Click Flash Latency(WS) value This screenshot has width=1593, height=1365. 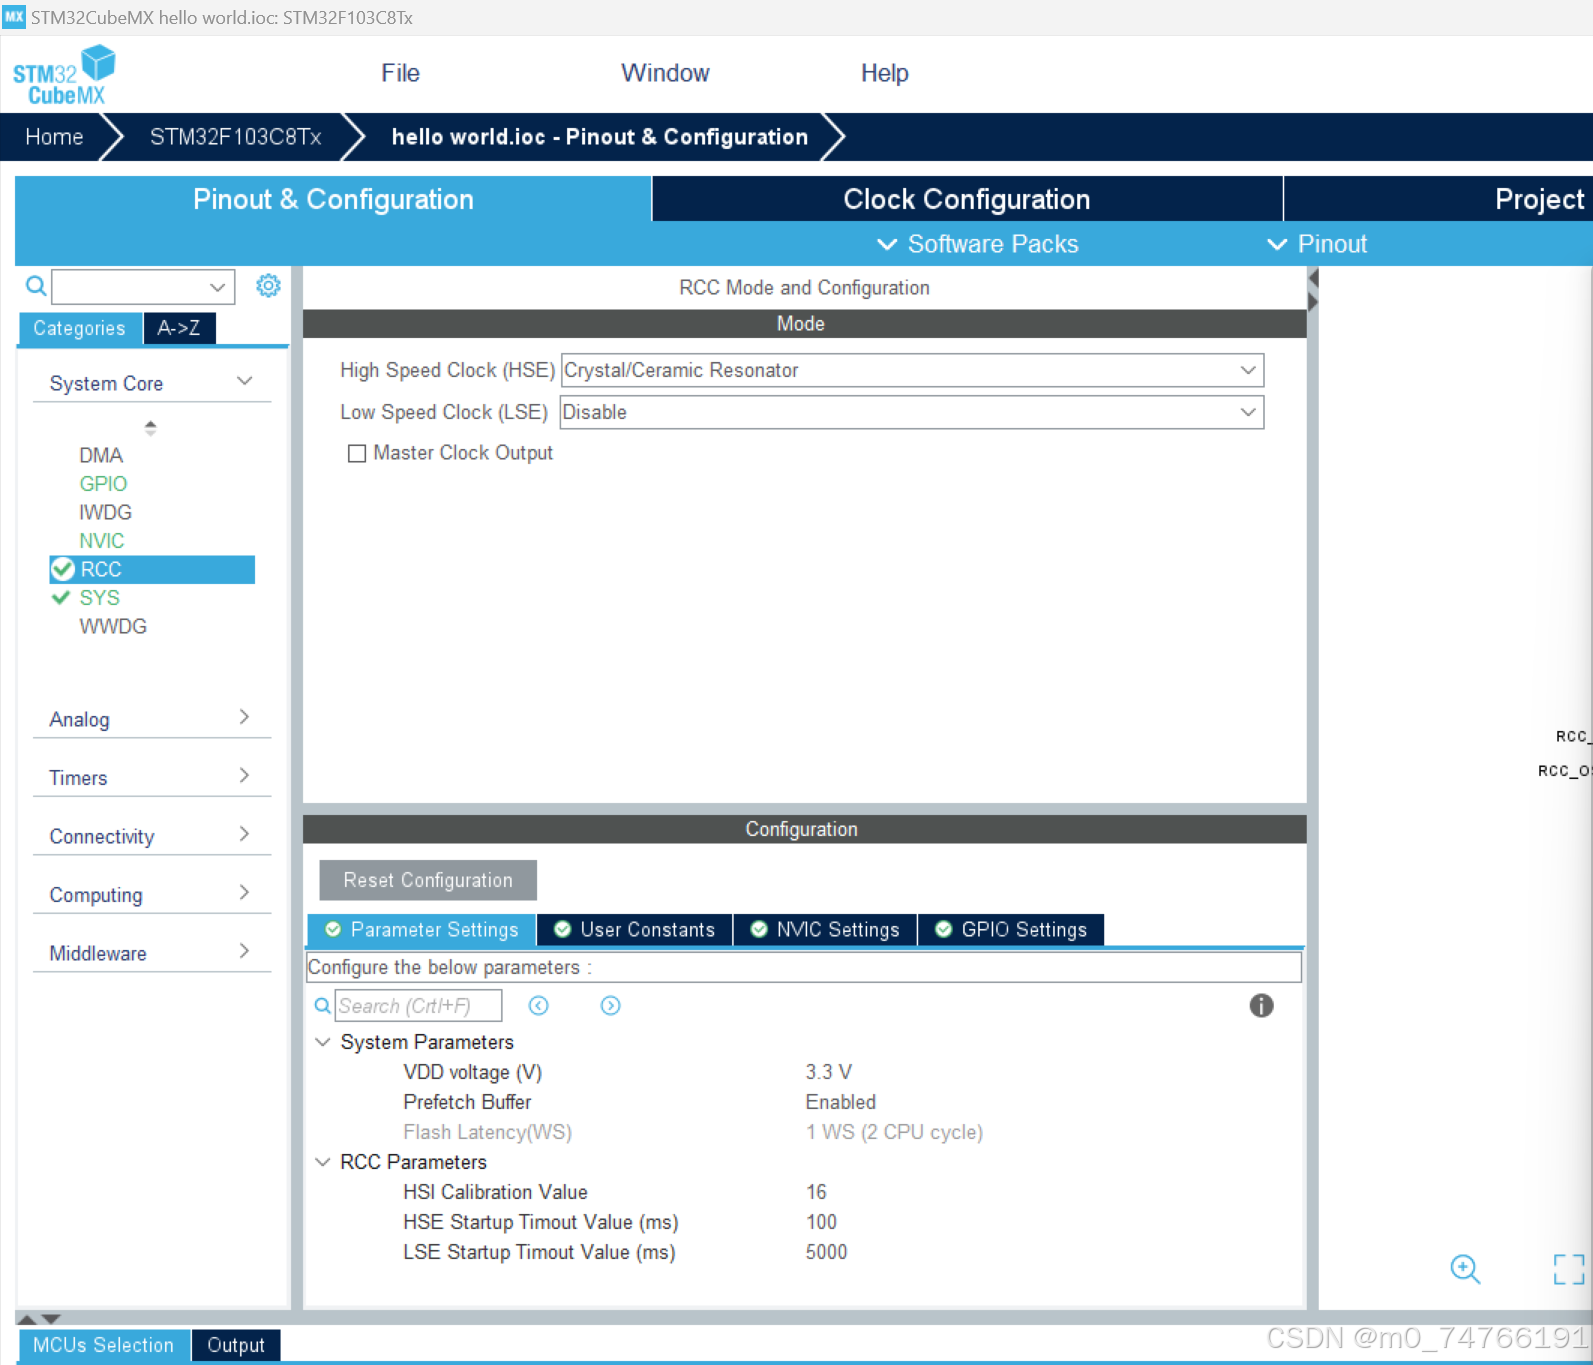tap(894, 1132)
